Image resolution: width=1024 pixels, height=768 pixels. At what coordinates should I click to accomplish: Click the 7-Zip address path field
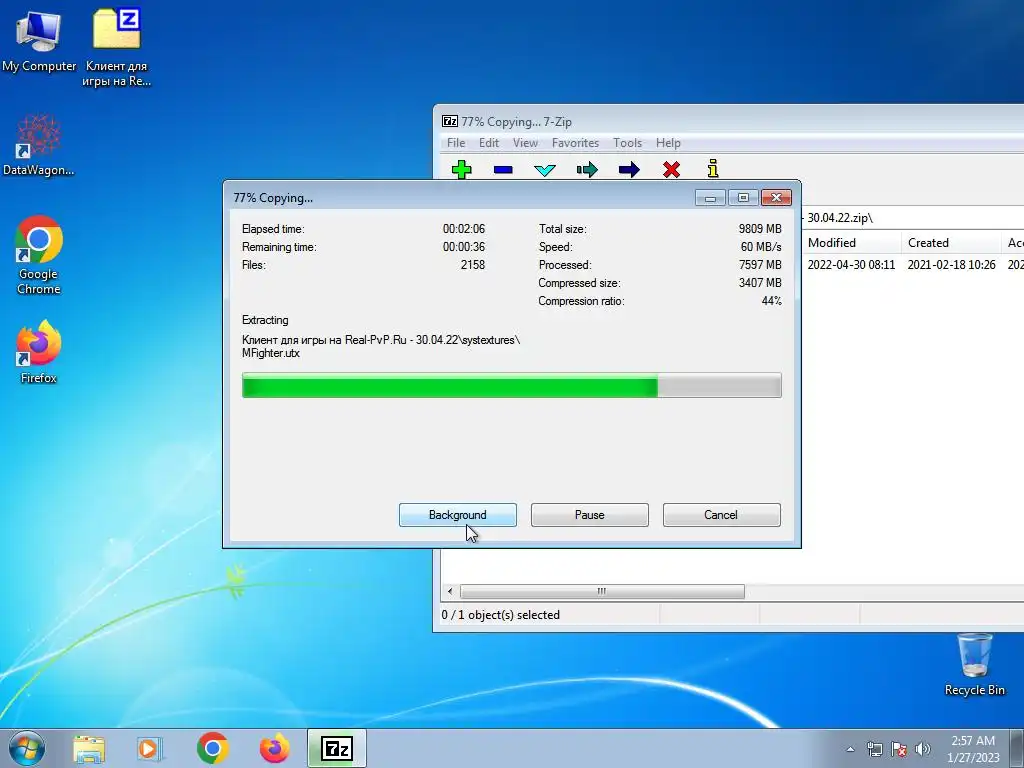pyautogui.click(x=912, y=218)
